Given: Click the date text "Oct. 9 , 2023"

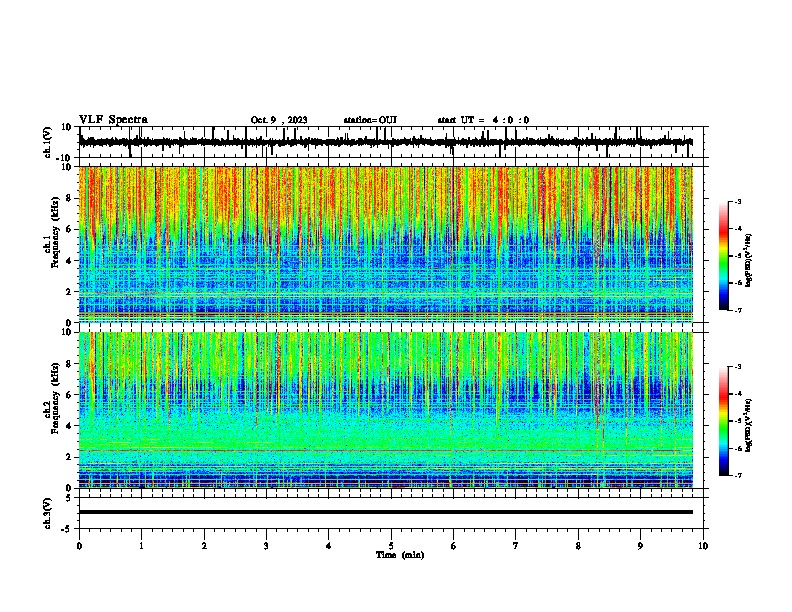Looking at the screenshot, I should [x=279, y=120].
